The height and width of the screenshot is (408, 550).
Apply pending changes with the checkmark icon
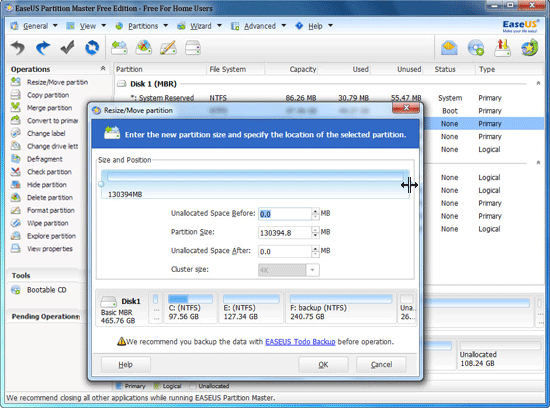tap(67, 47)
